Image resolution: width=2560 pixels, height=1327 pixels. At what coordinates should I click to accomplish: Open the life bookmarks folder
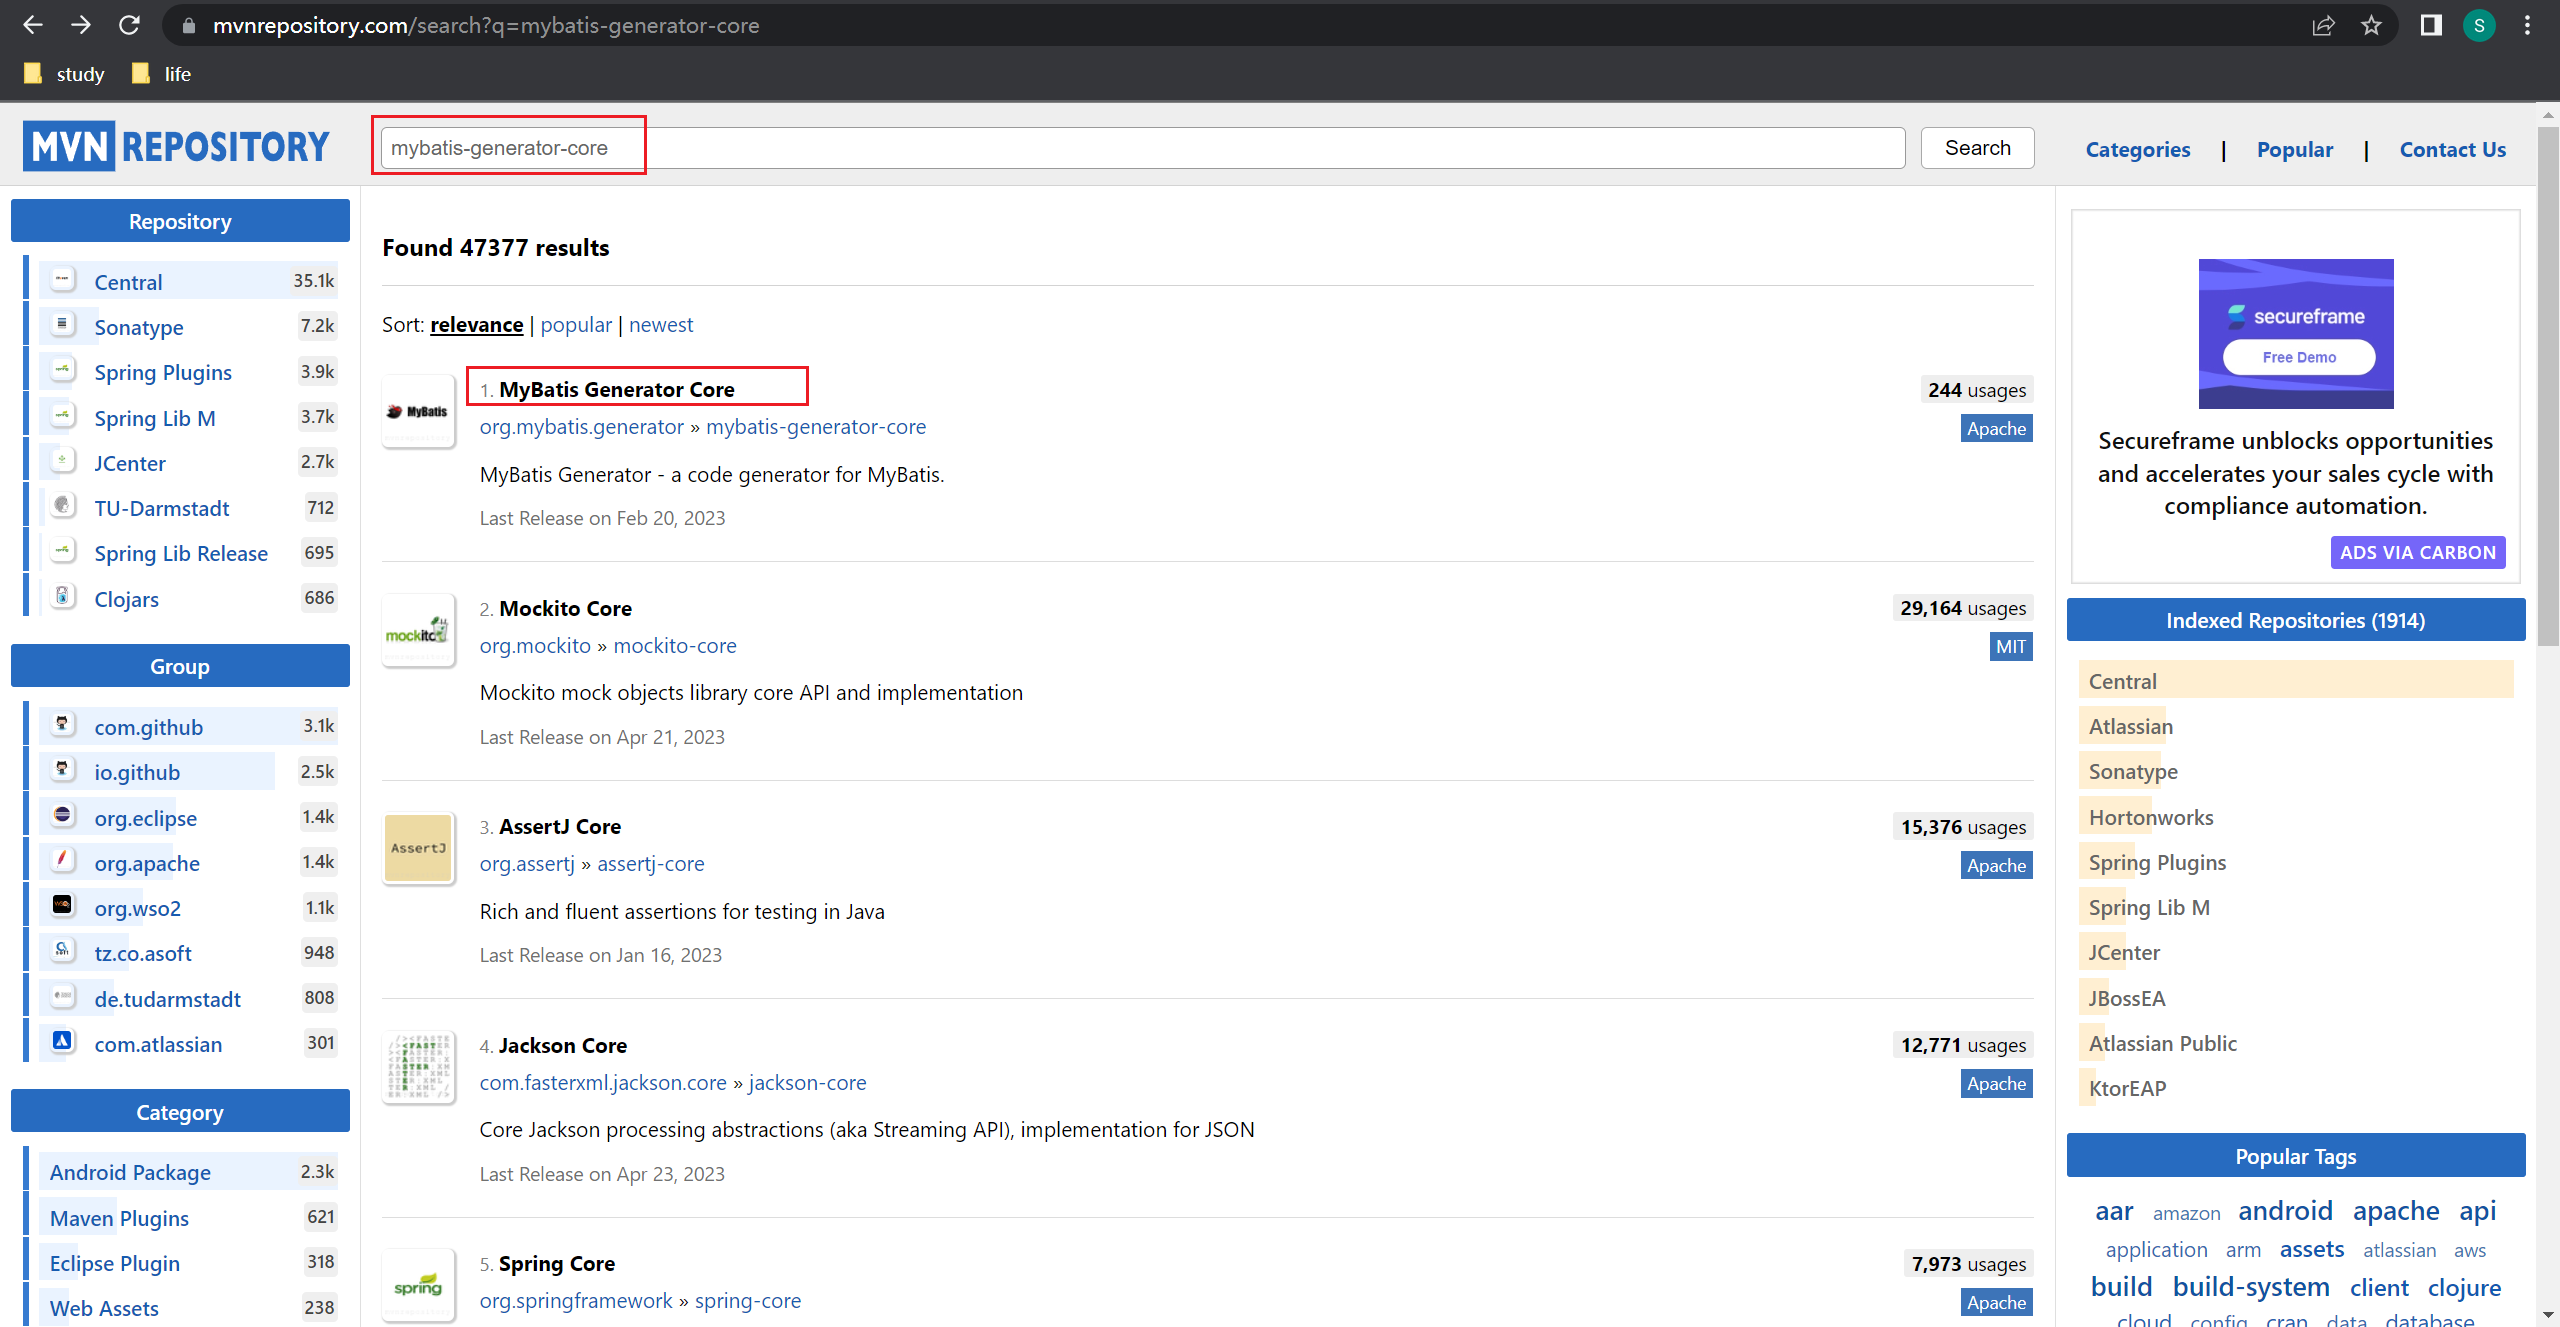[x=161, y=74]
